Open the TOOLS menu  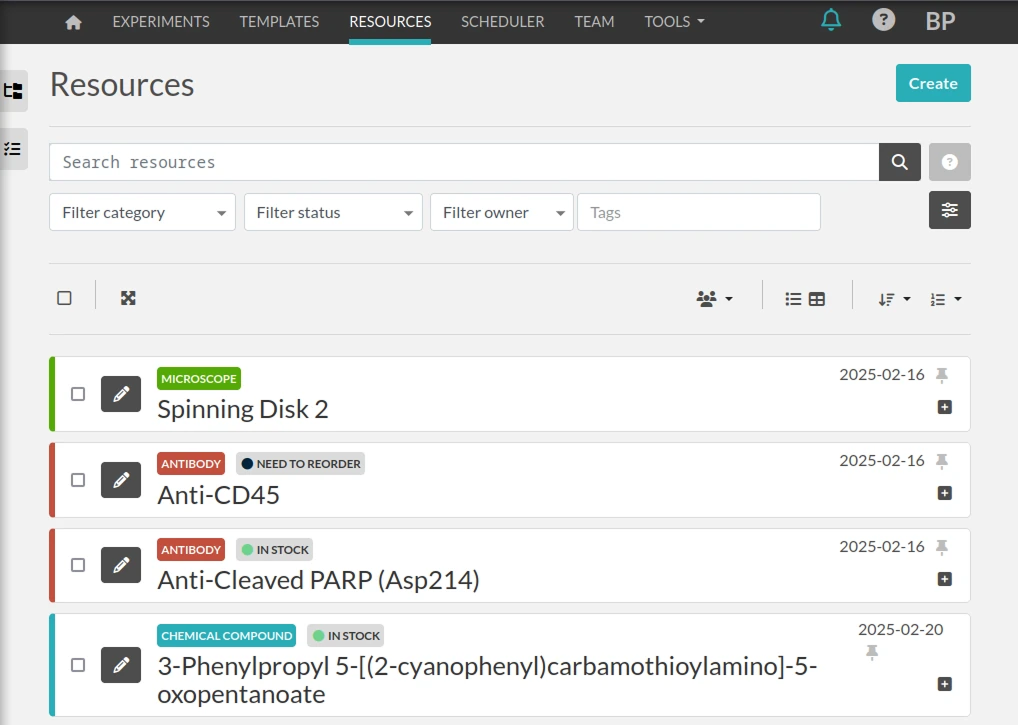[x=674, y=21]
